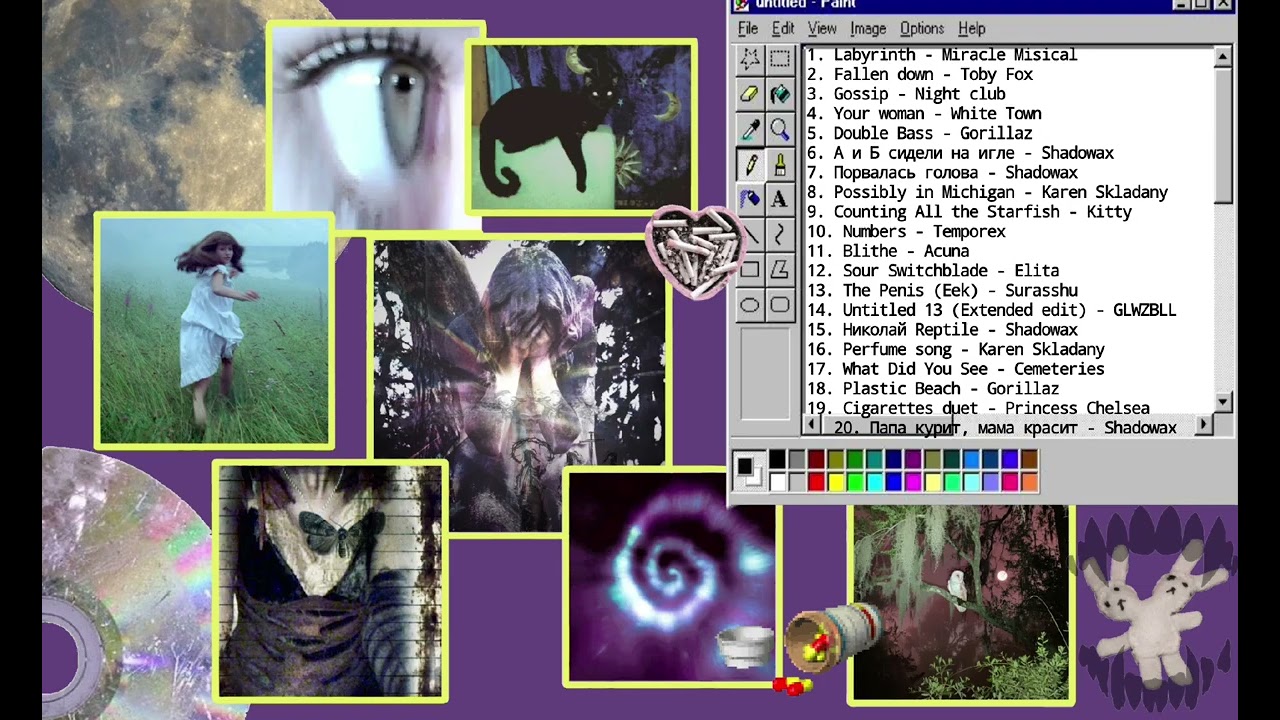The image size is (1280, 720).
Task: Click the horizontal scrollbar right arrow
Action: [x=1204, y=426]
